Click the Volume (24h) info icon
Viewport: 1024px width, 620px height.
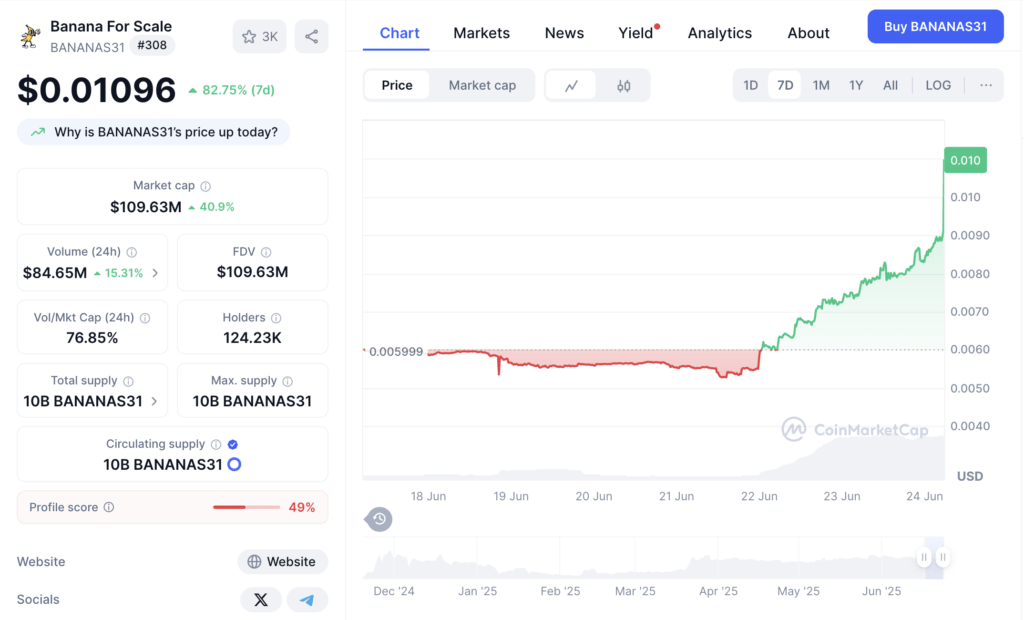132,252
